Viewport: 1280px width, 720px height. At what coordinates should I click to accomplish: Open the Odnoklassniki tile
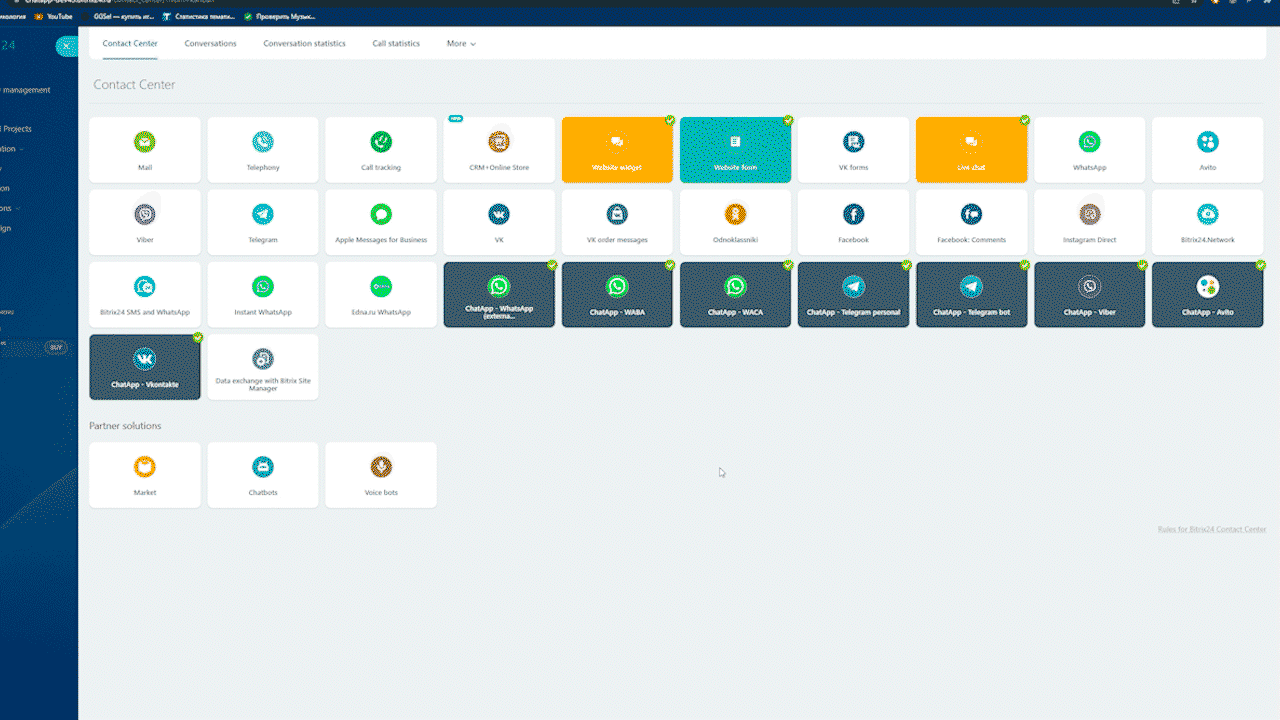pyautogui.click(x=735, y=222)
